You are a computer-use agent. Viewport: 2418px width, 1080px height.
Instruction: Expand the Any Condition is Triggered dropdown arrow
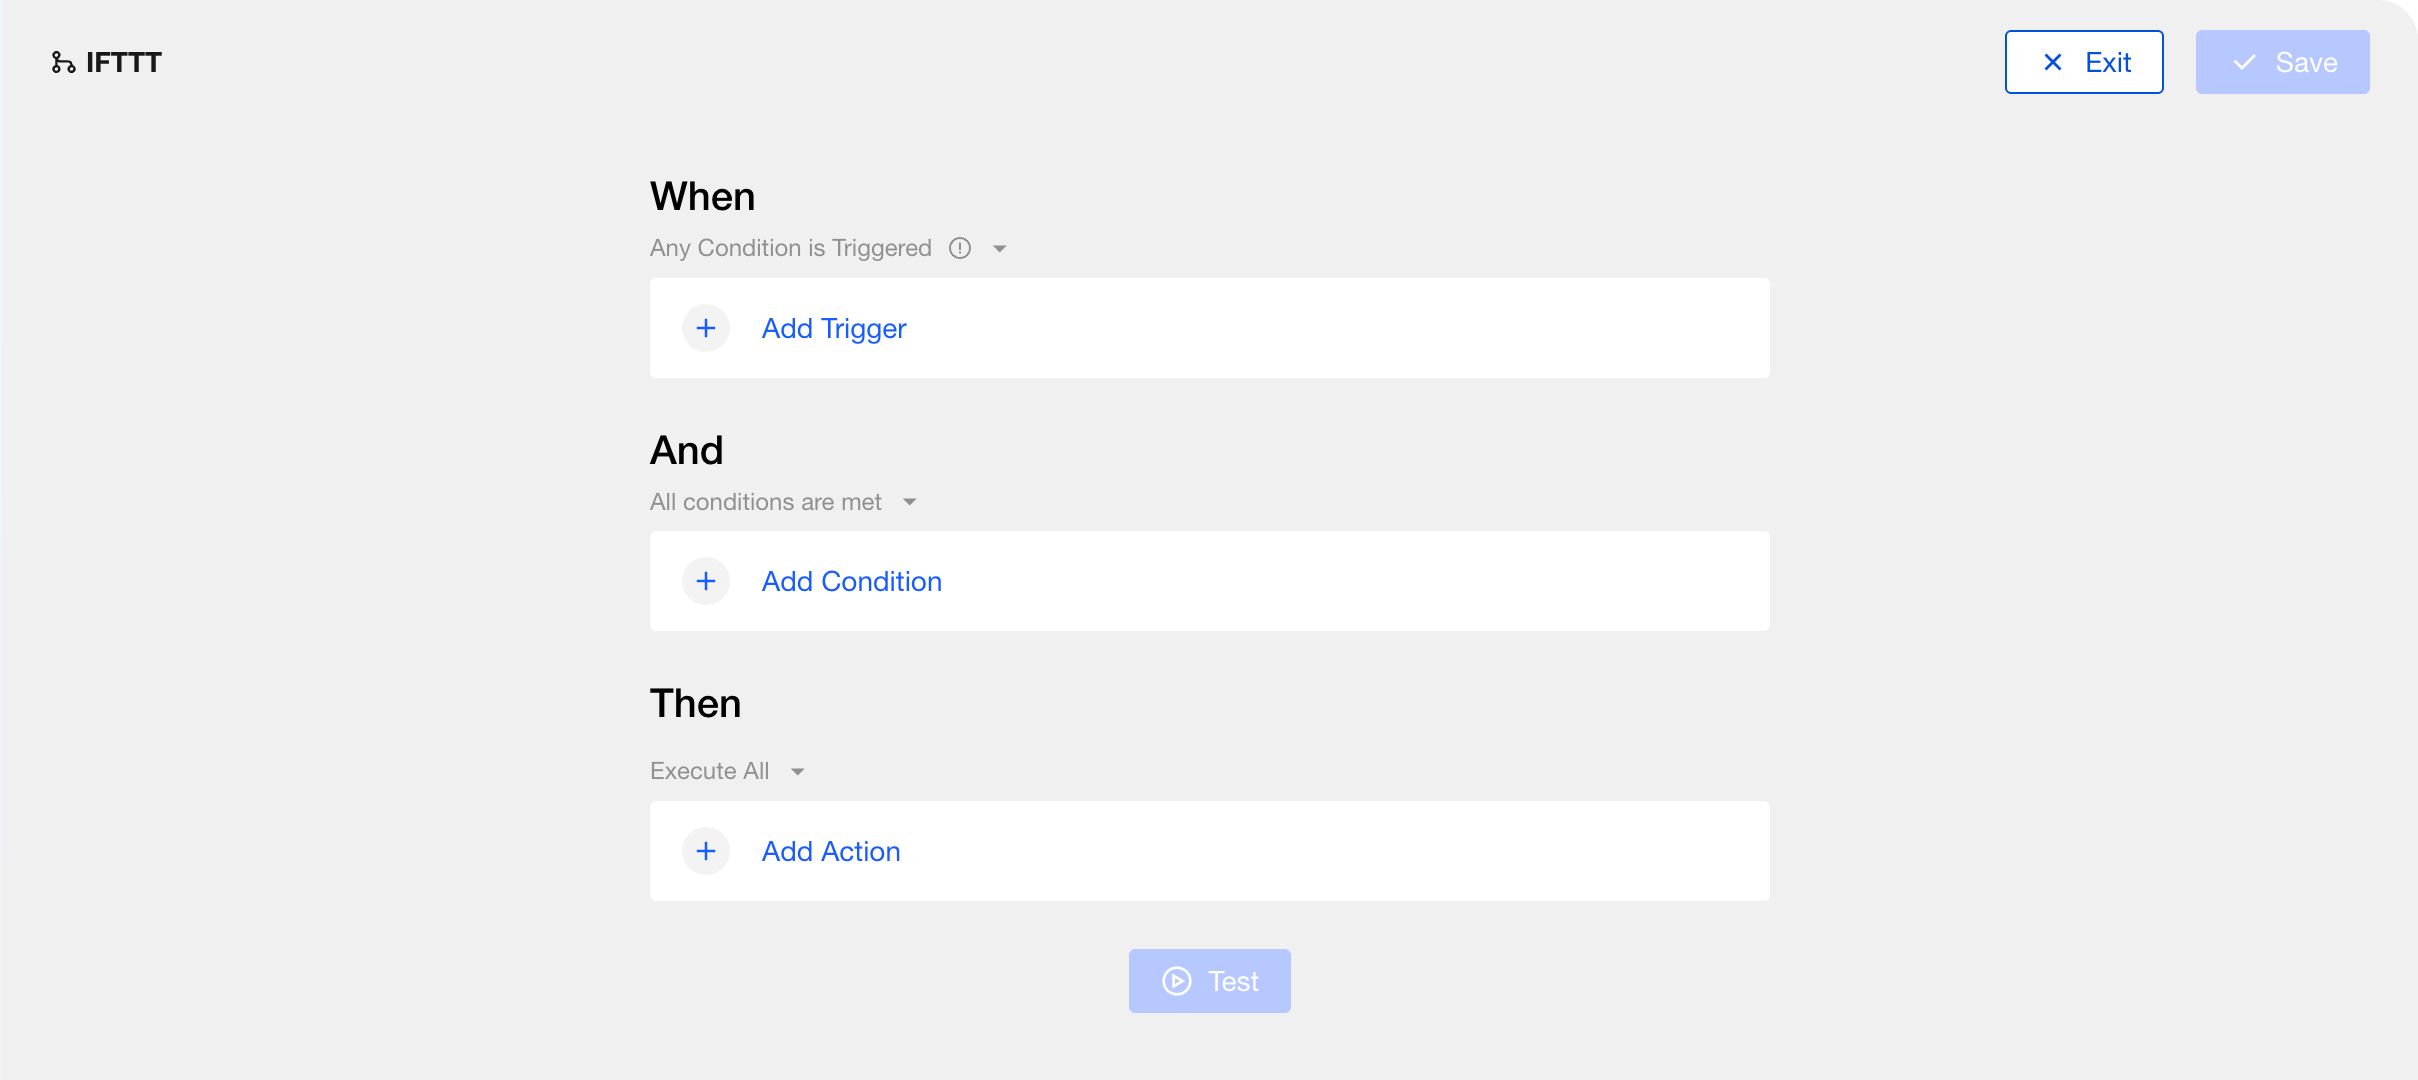pos(999,249)
